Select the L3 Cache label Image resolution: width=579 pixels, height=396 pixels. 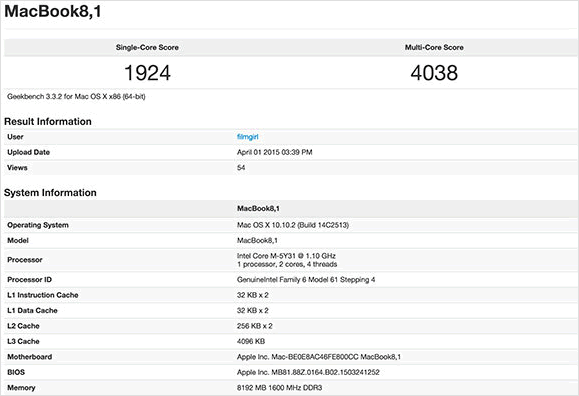click(23, 342)
